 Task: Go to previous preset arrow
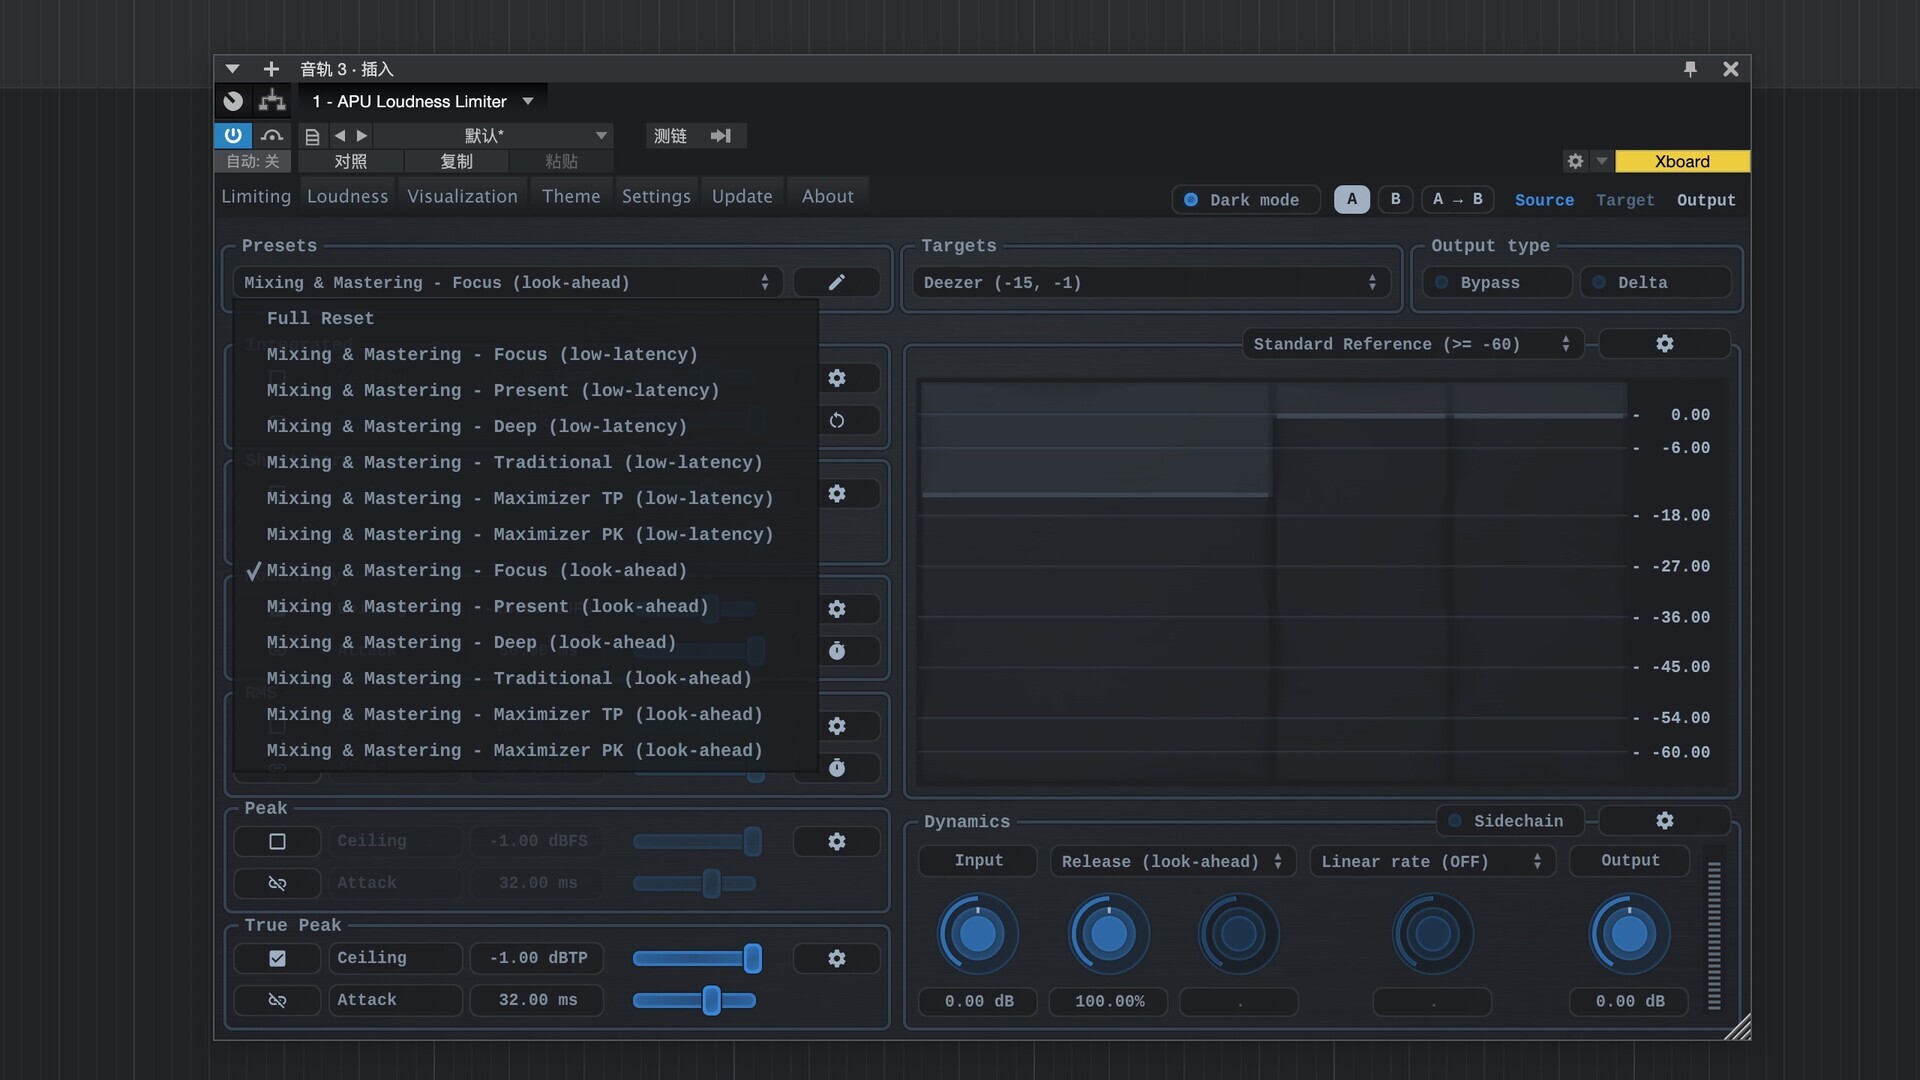pos(340,136)
